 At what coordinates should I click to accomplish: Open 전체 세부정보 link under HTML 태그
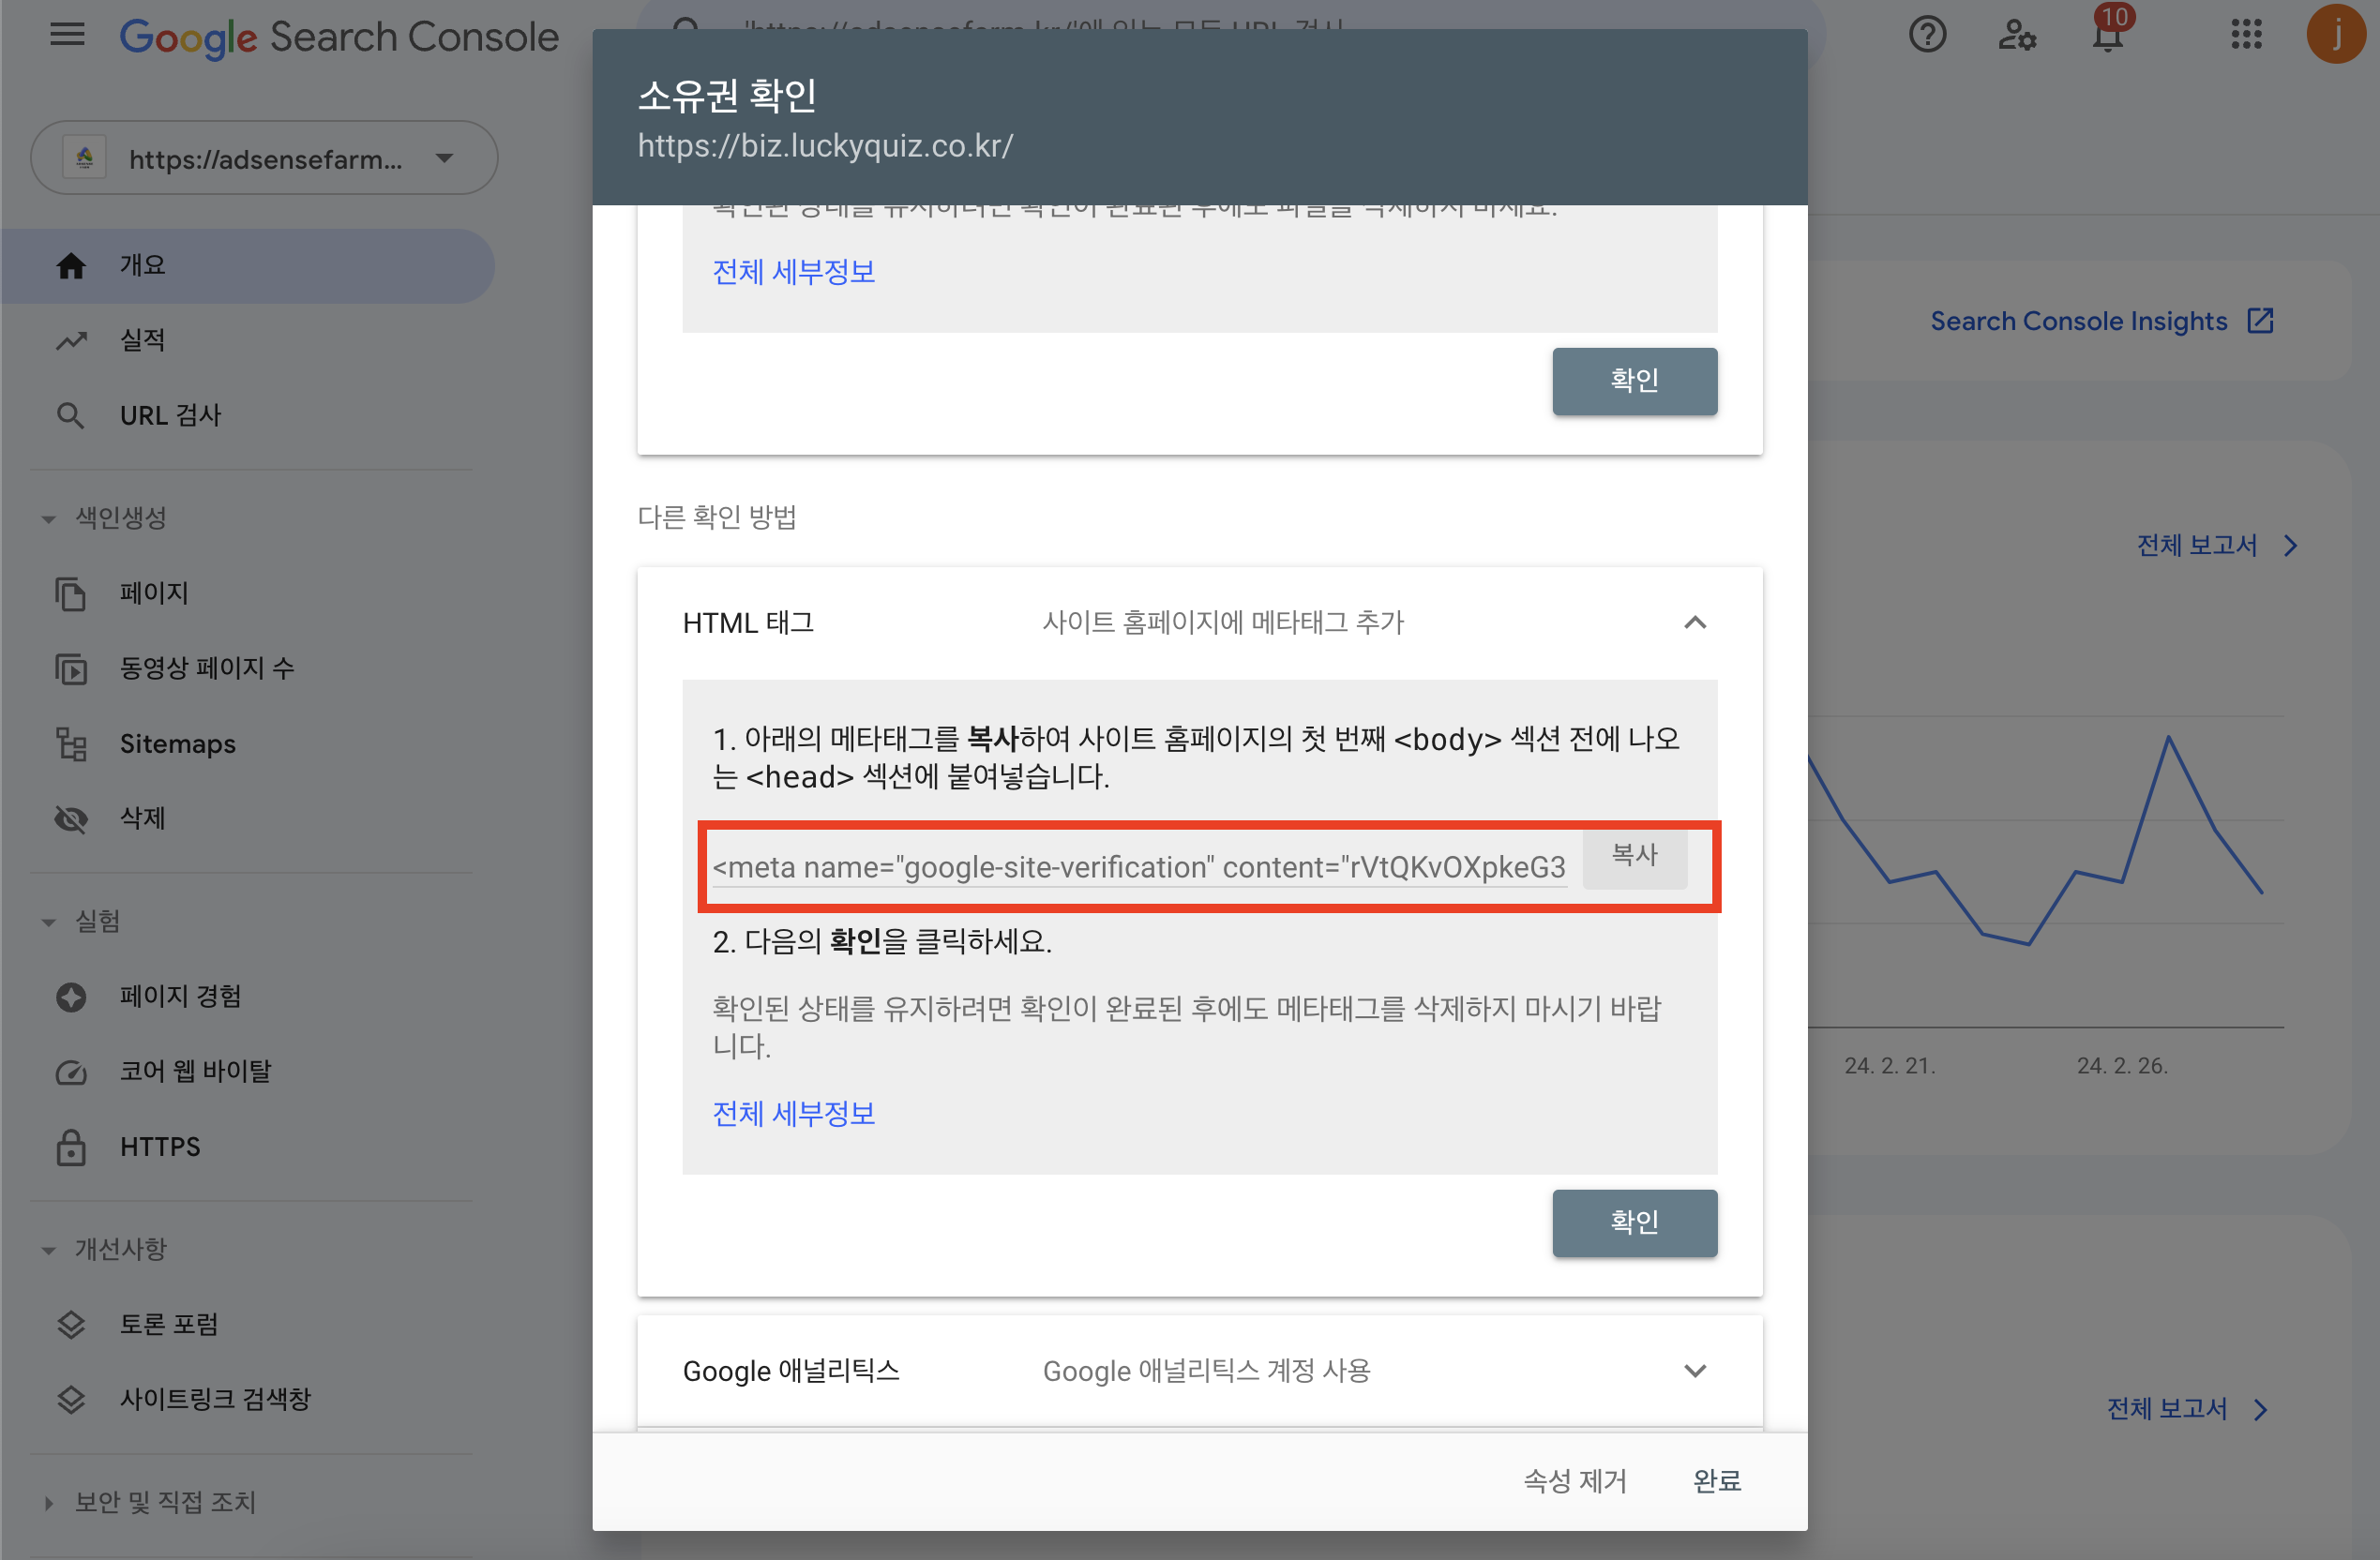(794, 1114)
